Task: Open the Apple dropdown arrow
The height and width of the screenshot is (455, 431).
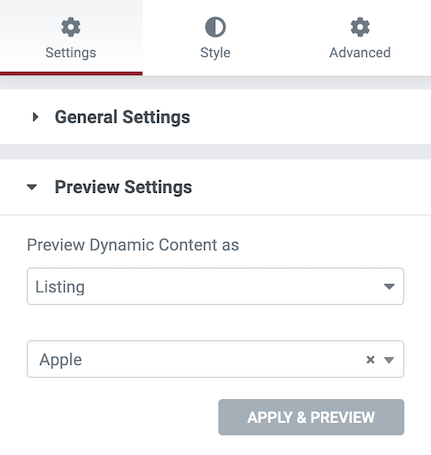Action: 389,360
